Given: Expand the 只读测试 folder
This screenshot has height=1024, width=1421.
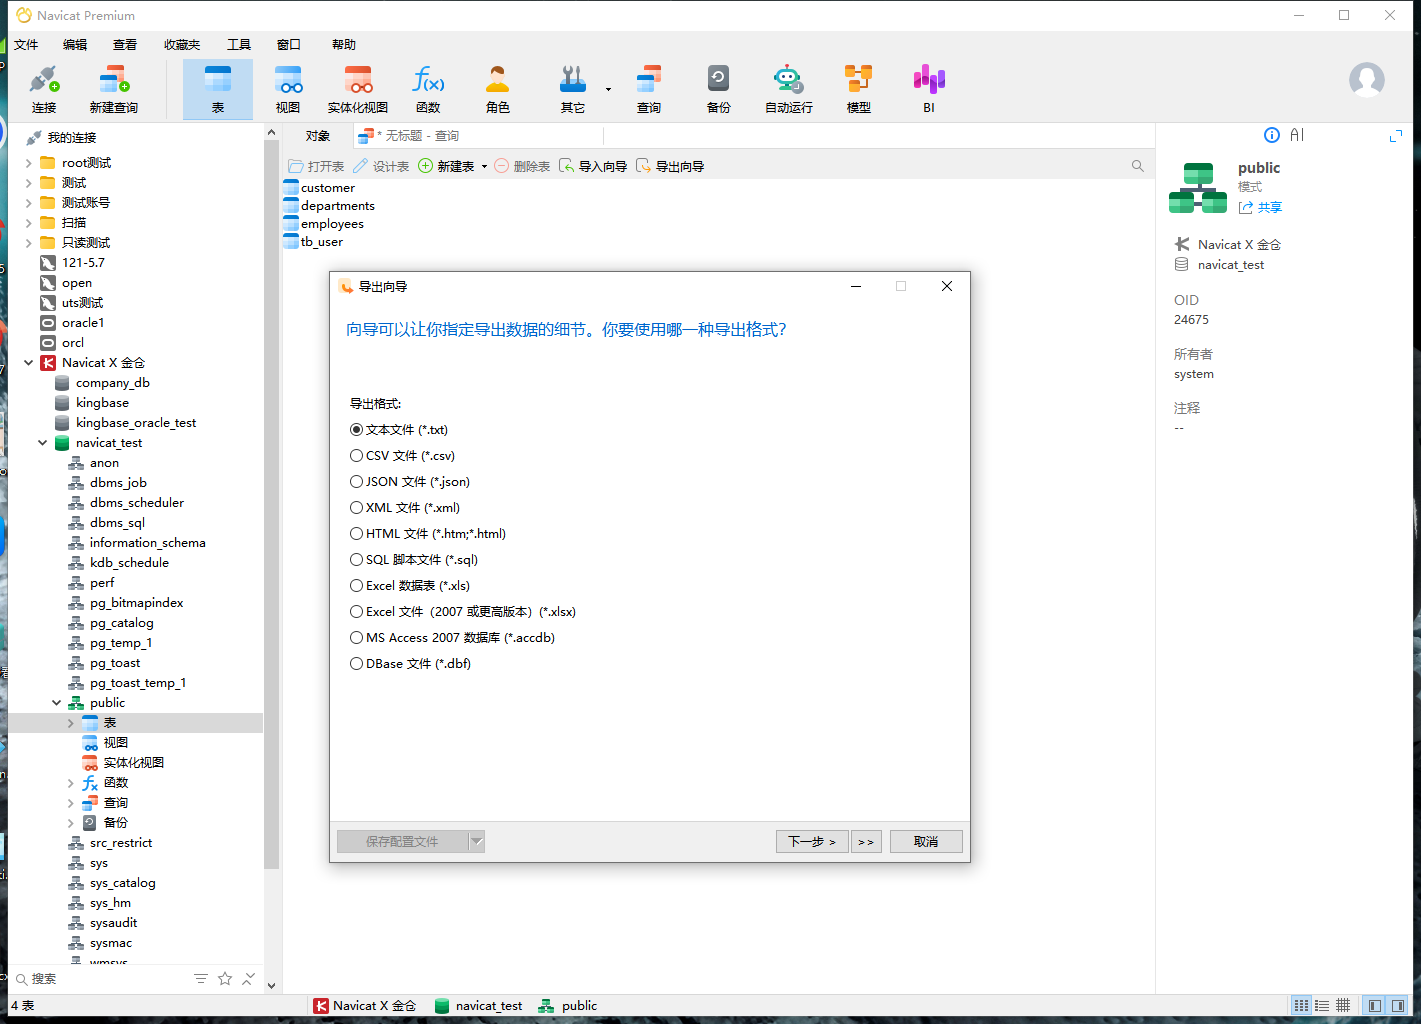Looking at the screenshot, I should click(x=28, y=243).
